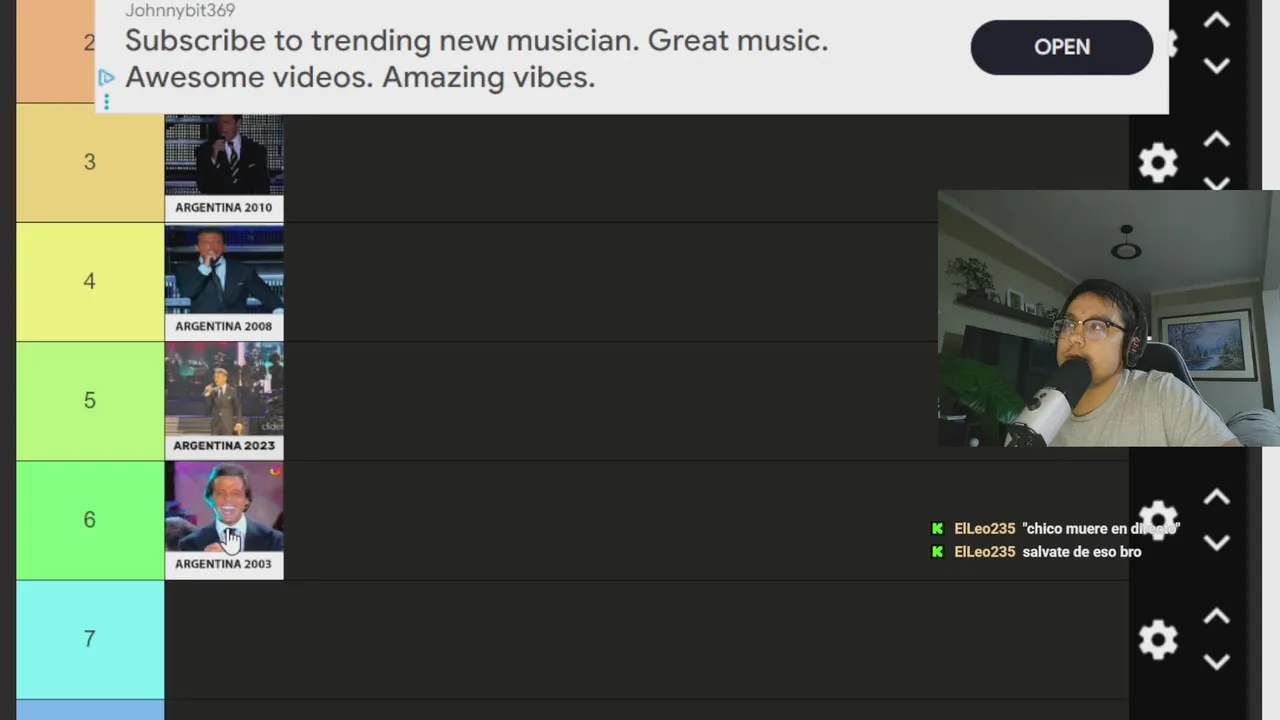Open settings gear for tier 3 row
The width and height of the screenshot is (1280, 720).
click(x=1158, y=162)
